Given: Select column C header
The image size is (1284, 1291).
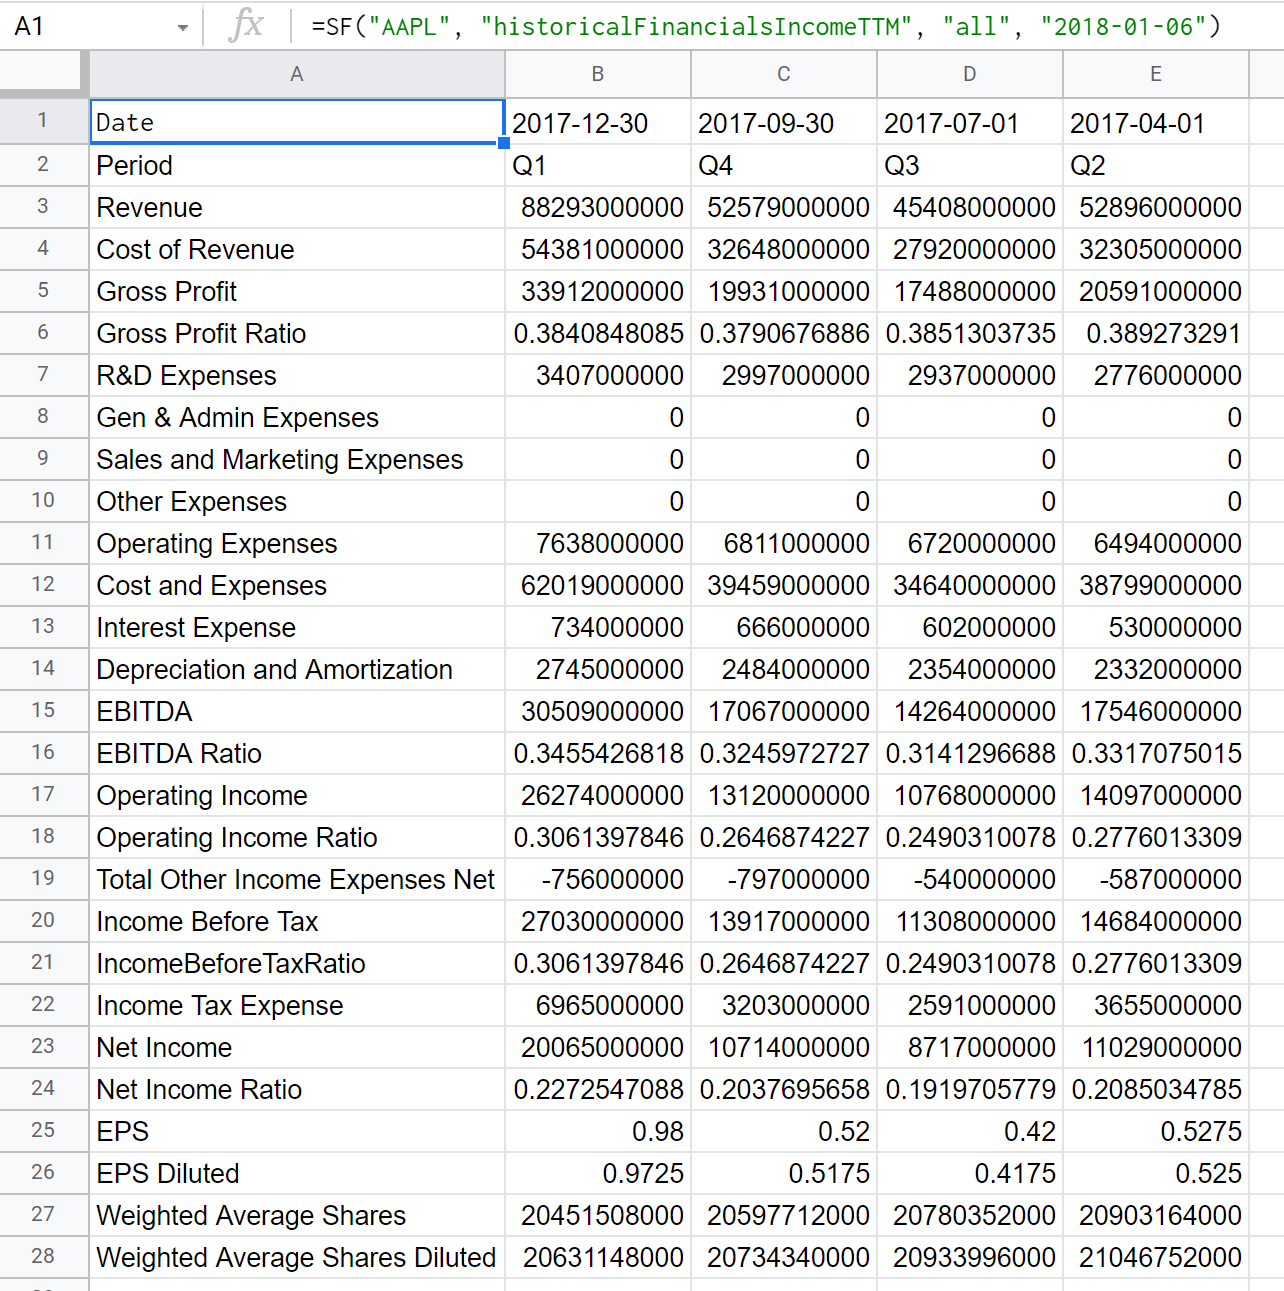Looking at the screenshot, I should coord(784,74).
